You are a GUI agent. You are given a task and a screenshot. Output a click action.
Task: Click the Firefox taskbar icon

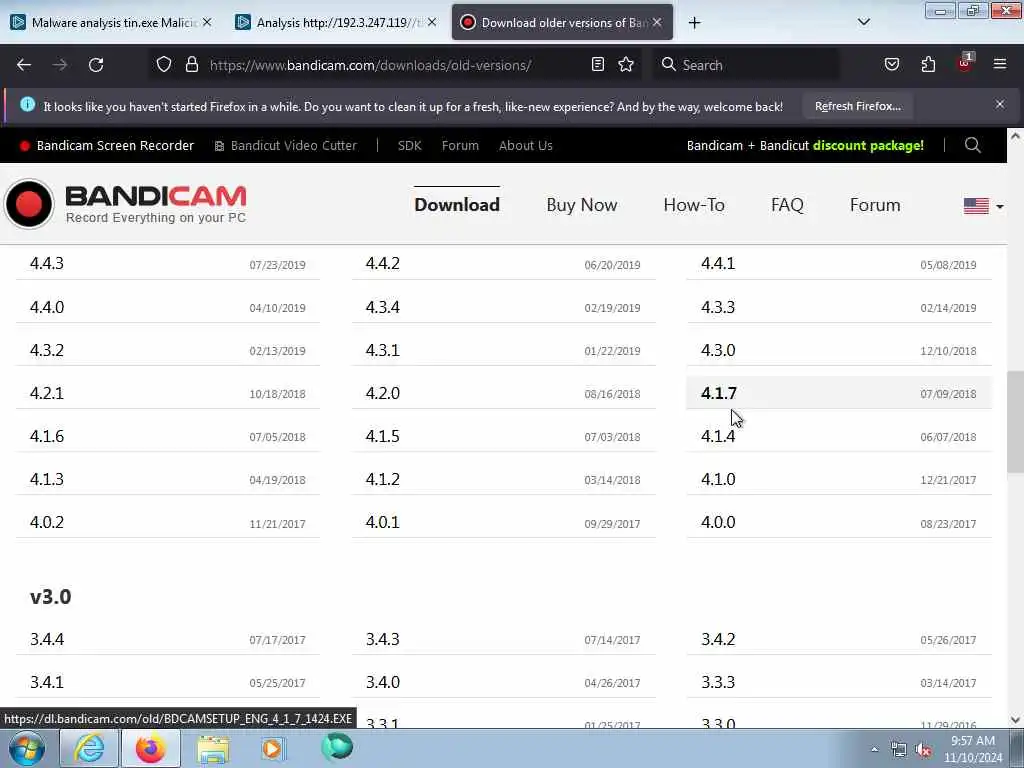[x=150, y=748]
